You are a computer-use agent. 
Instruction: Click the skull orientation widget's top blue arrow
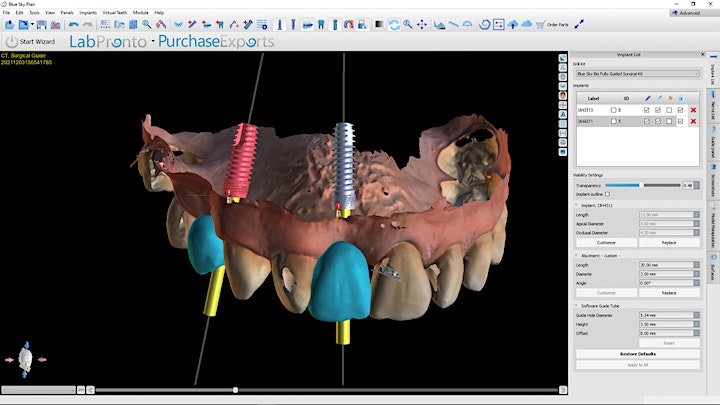coord(26,345)
